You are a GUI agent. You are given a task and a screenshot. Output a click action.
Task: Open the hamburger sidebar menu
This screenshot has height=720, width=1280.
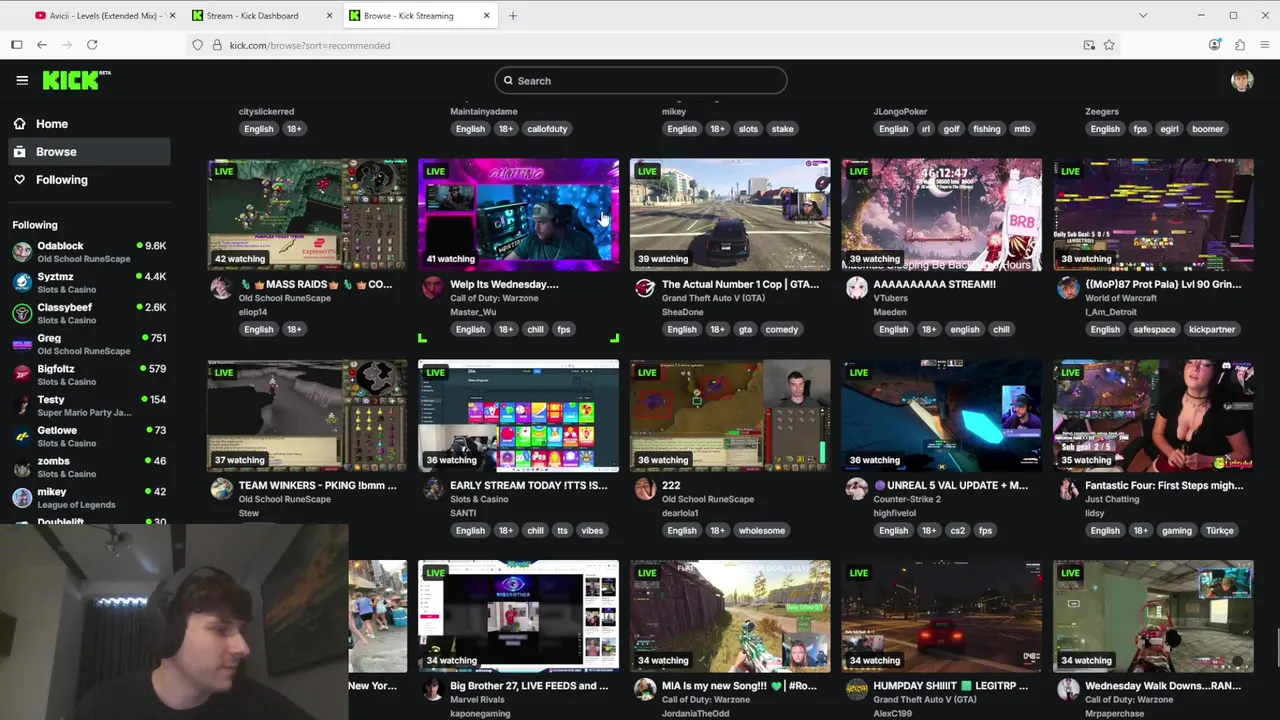22,80
